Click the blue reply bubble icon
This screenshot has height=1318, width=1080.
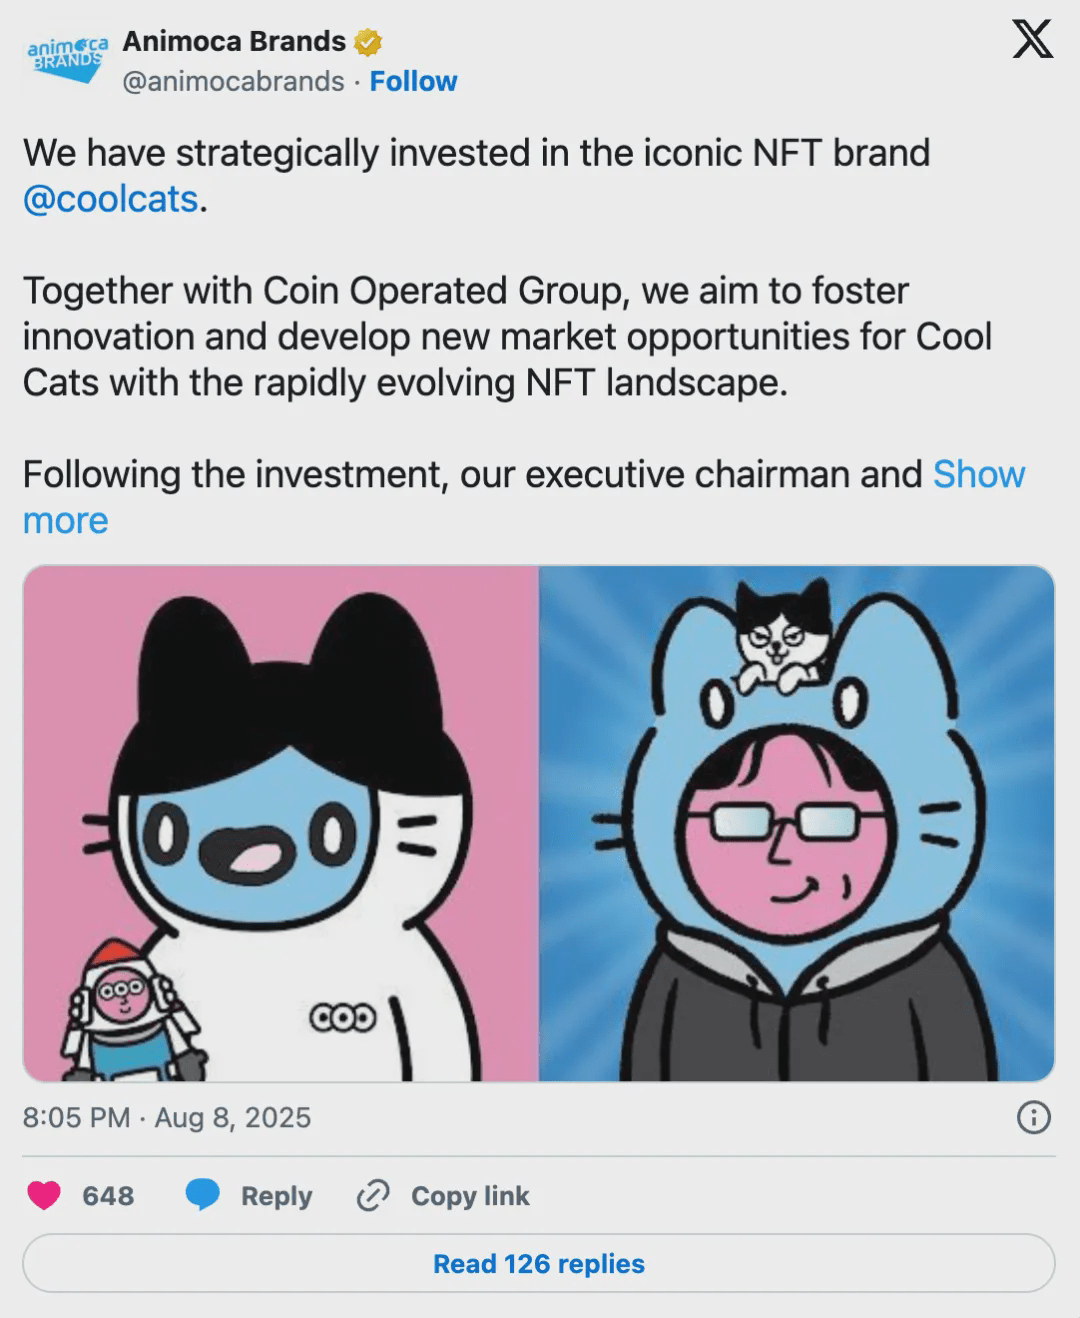click(x=204, y=1195)
